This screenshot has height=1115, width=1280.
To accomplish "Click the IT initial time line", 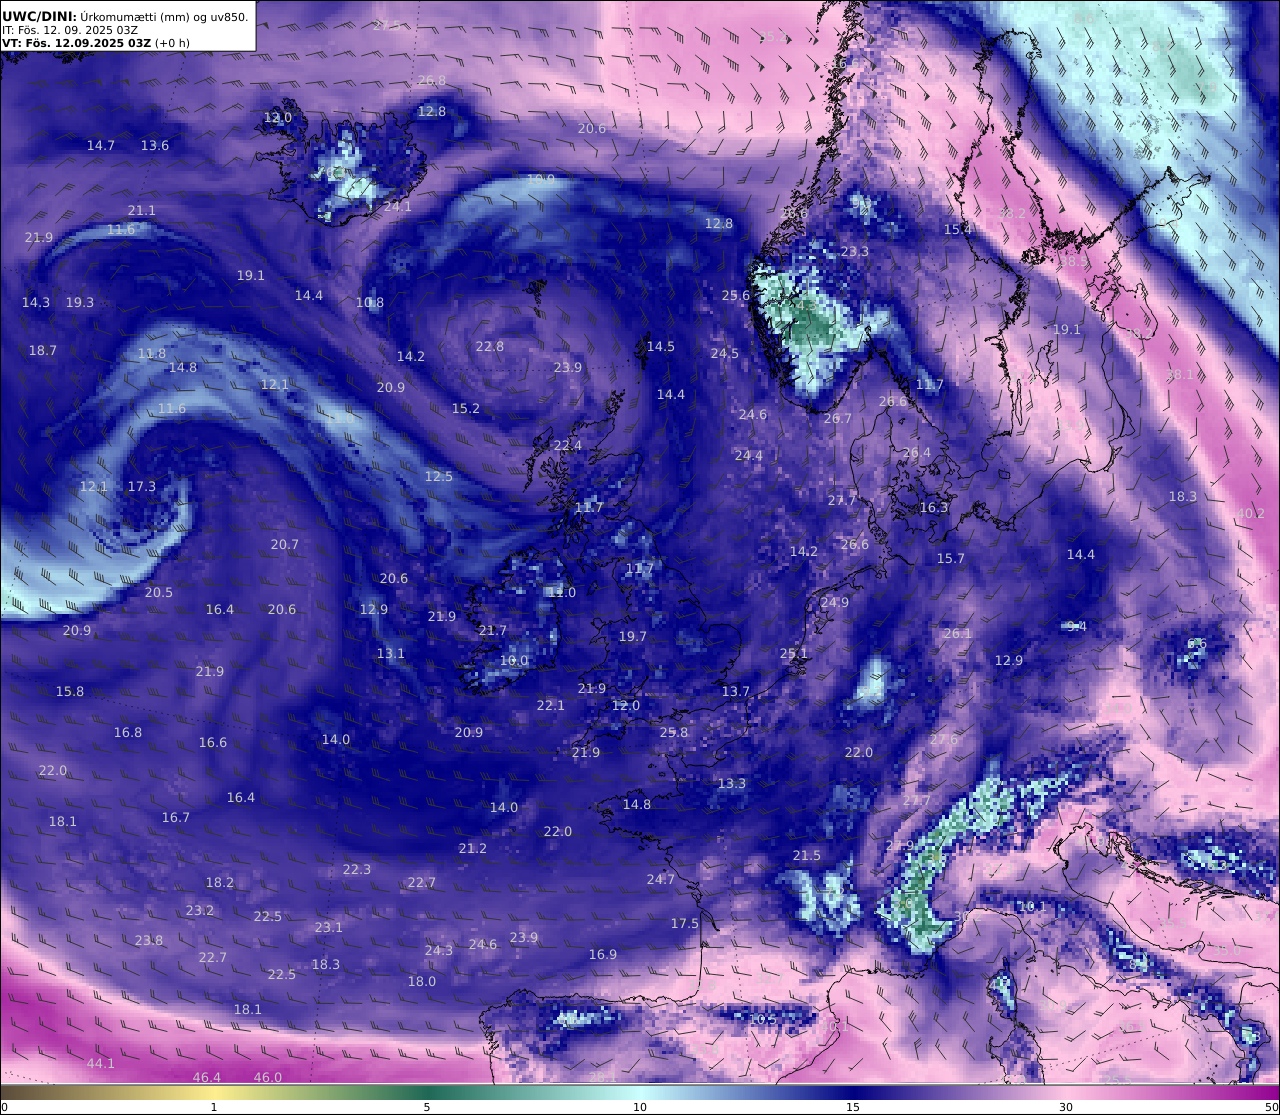I will click(70, 30).
